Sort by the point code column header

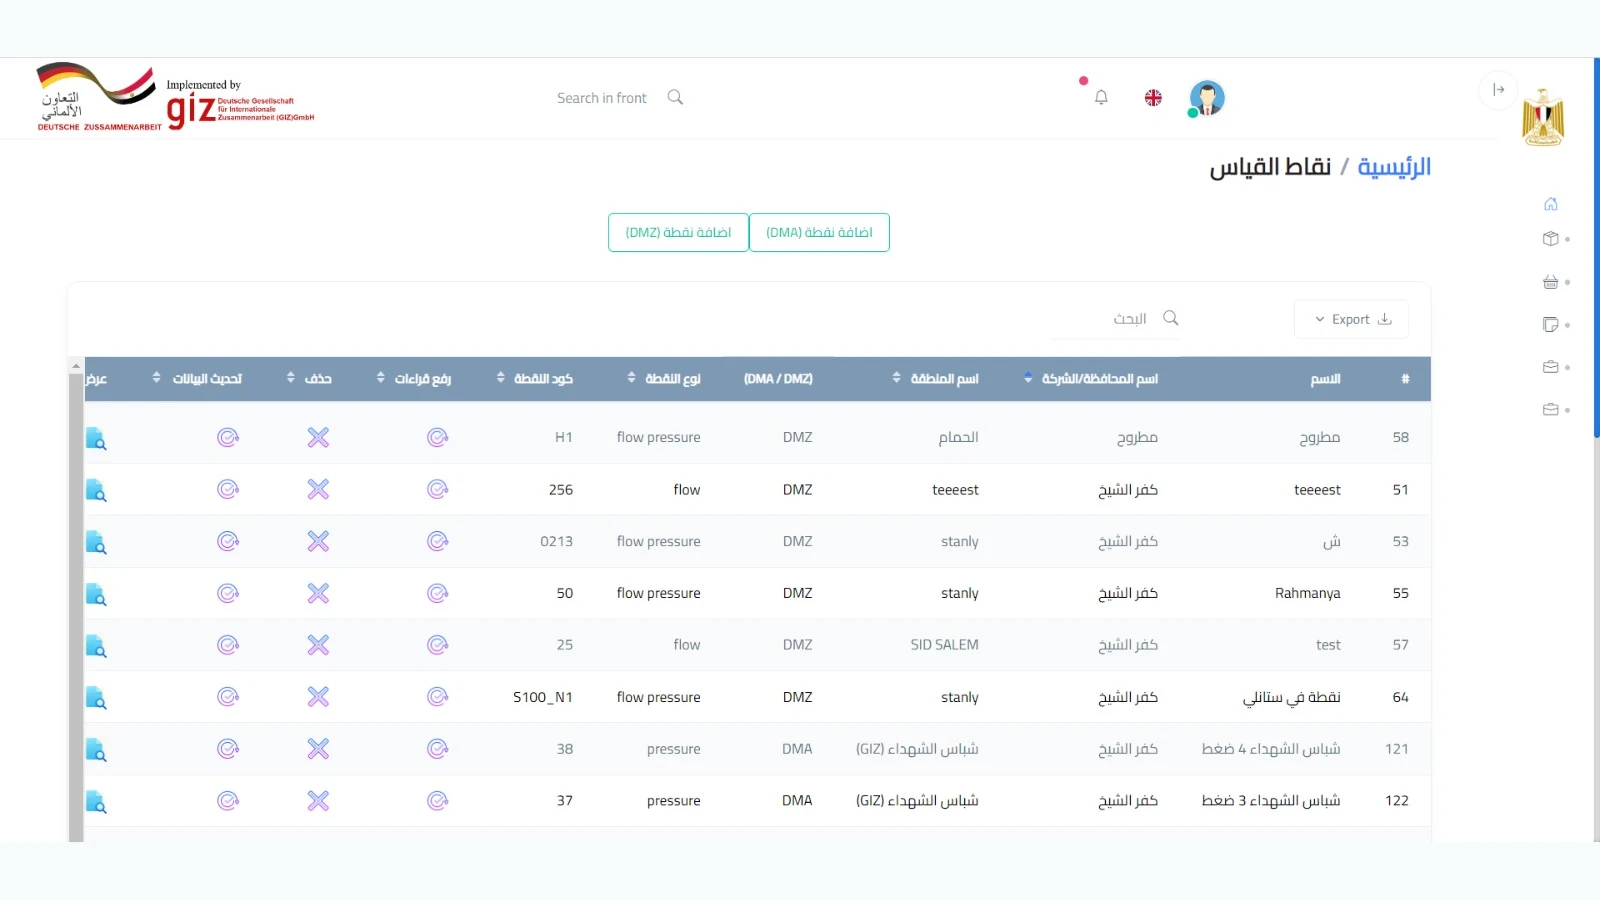click(535, 379)
